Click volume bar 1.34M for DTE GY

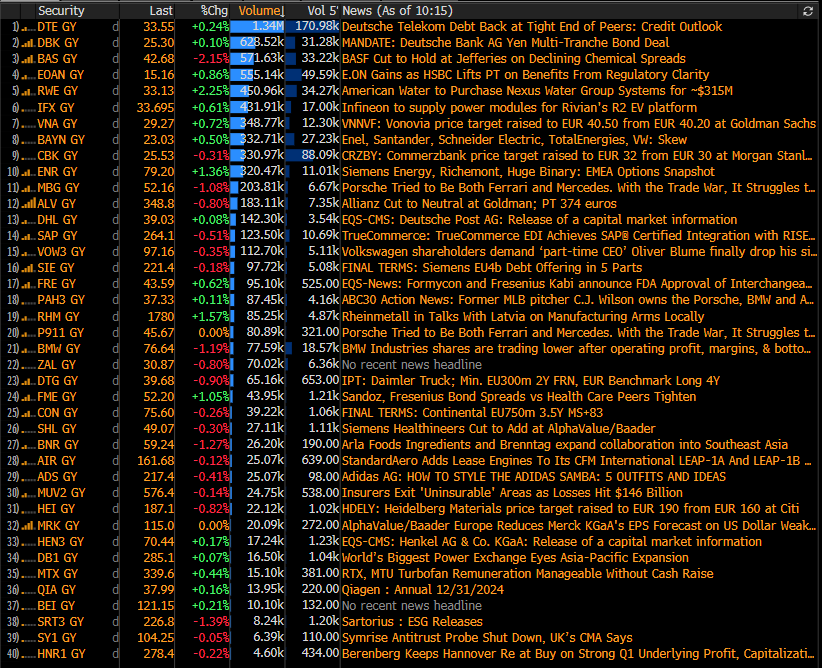pyautogui.click(x=257, y=27)
